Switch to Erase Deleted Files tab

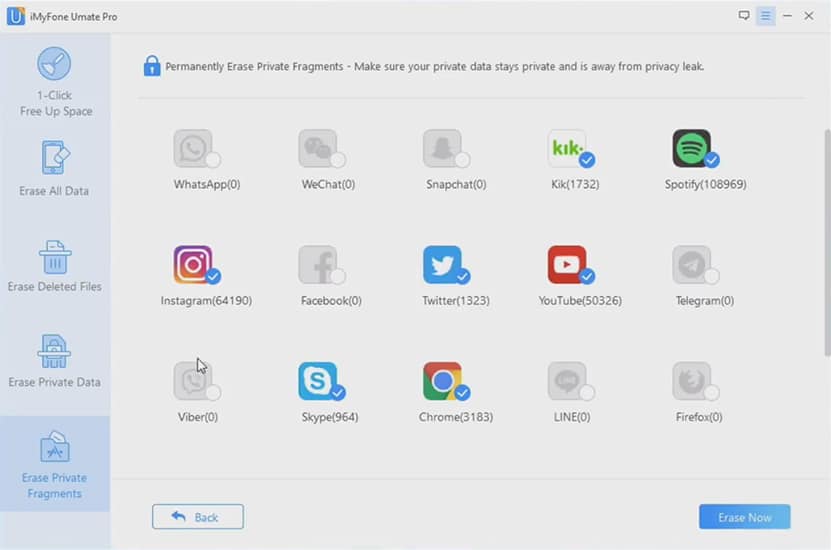pos(55,267)
